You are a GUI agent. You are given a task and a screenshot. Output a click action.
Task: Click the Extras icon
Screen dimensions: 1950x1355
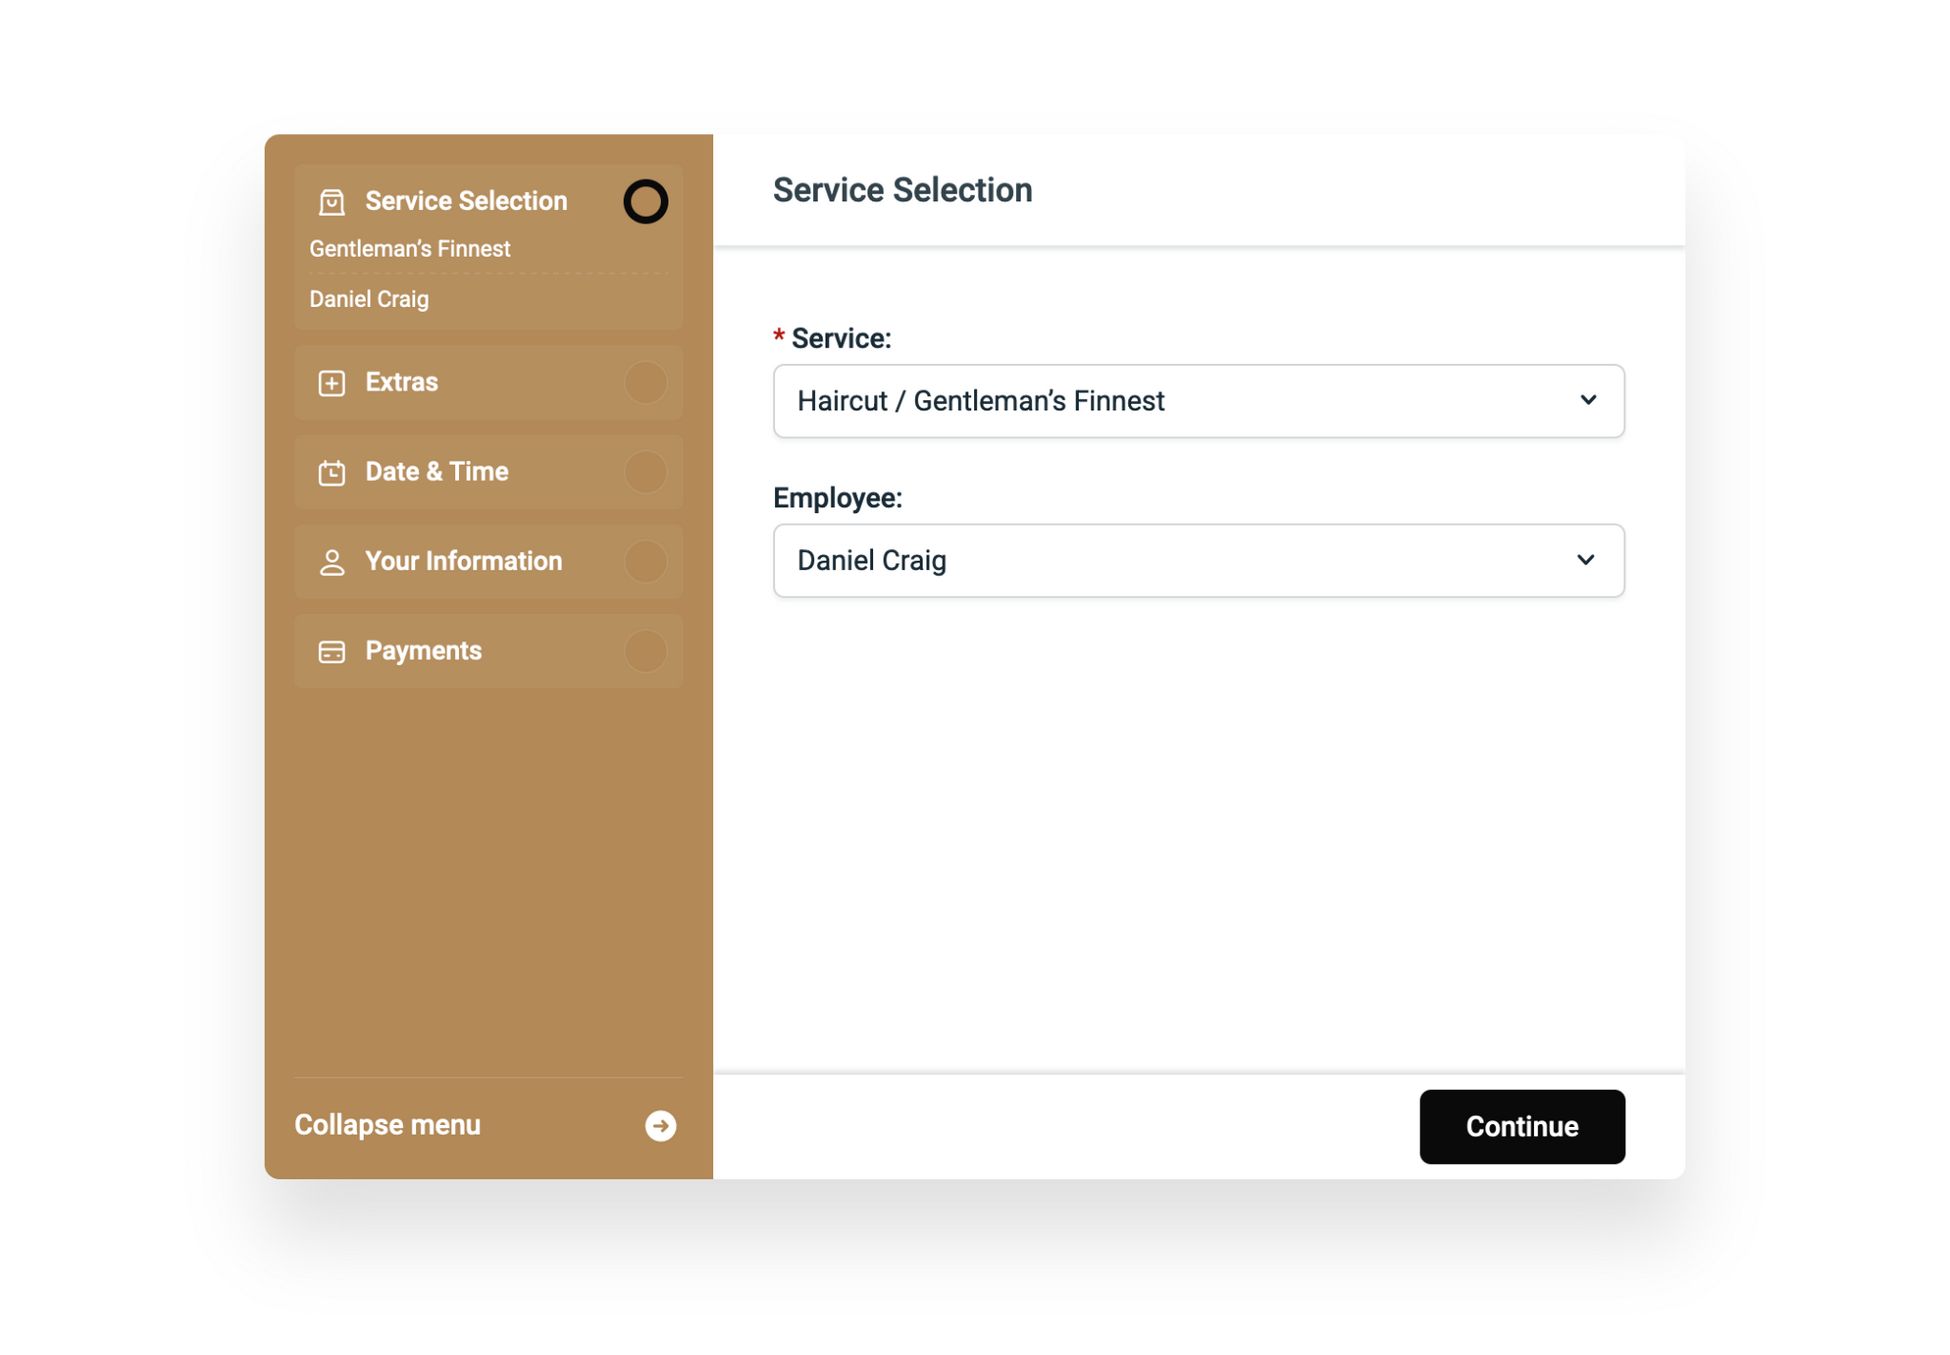pos(330,382)
